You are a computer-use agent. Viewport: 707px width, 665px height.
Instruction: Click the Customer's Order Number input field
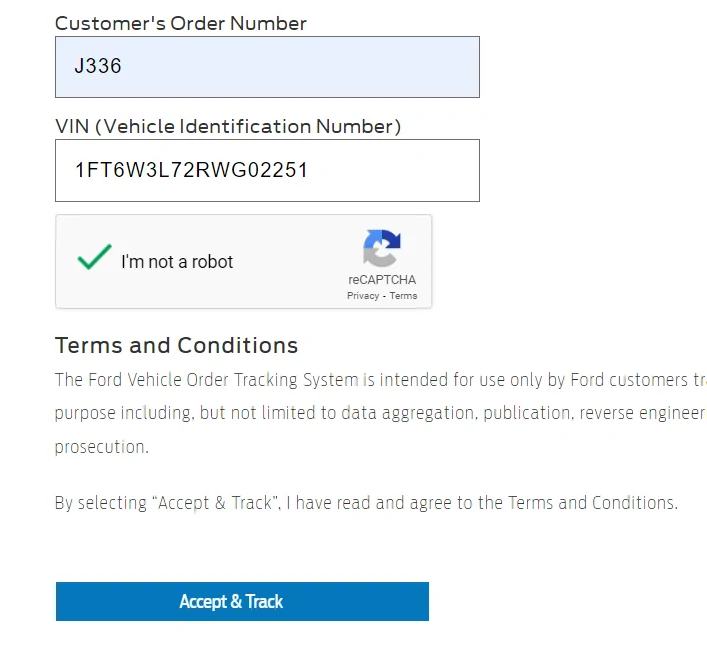tap(267, 67)
